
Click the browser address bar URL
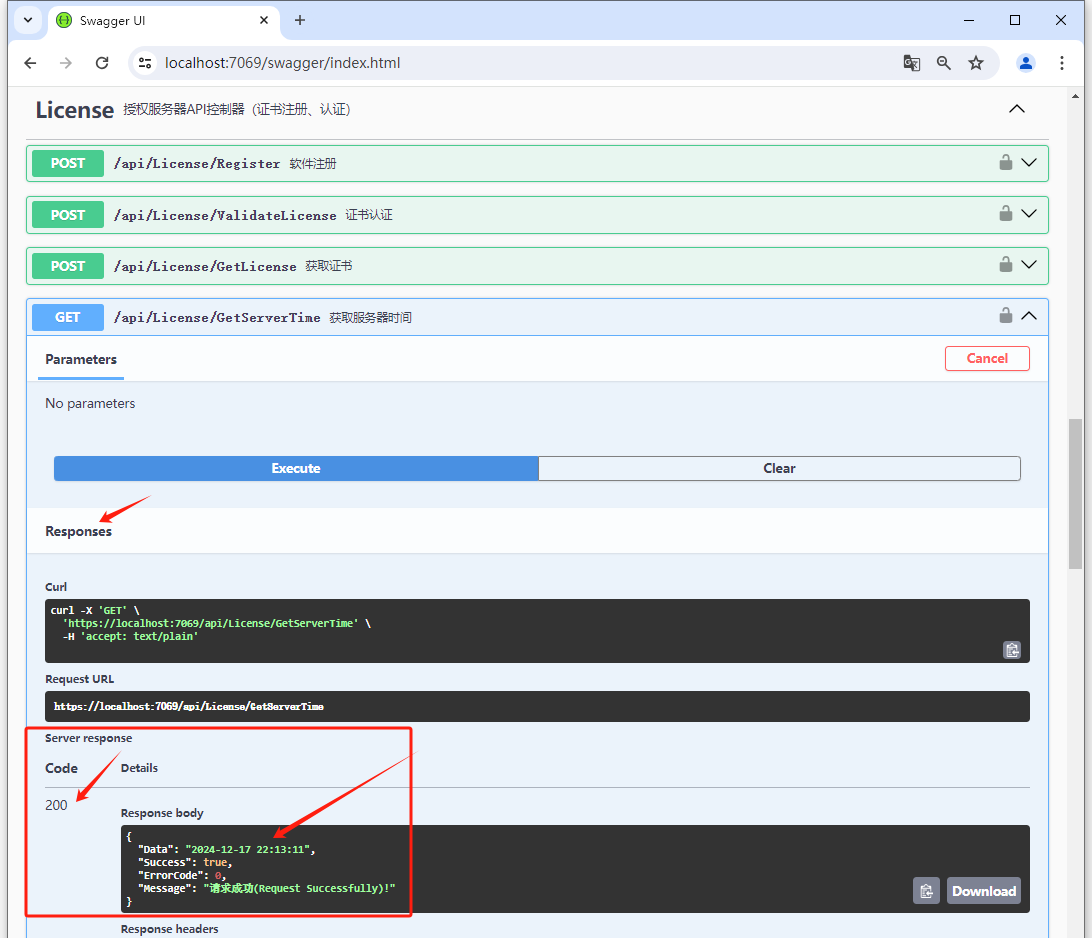pos(282,63)
